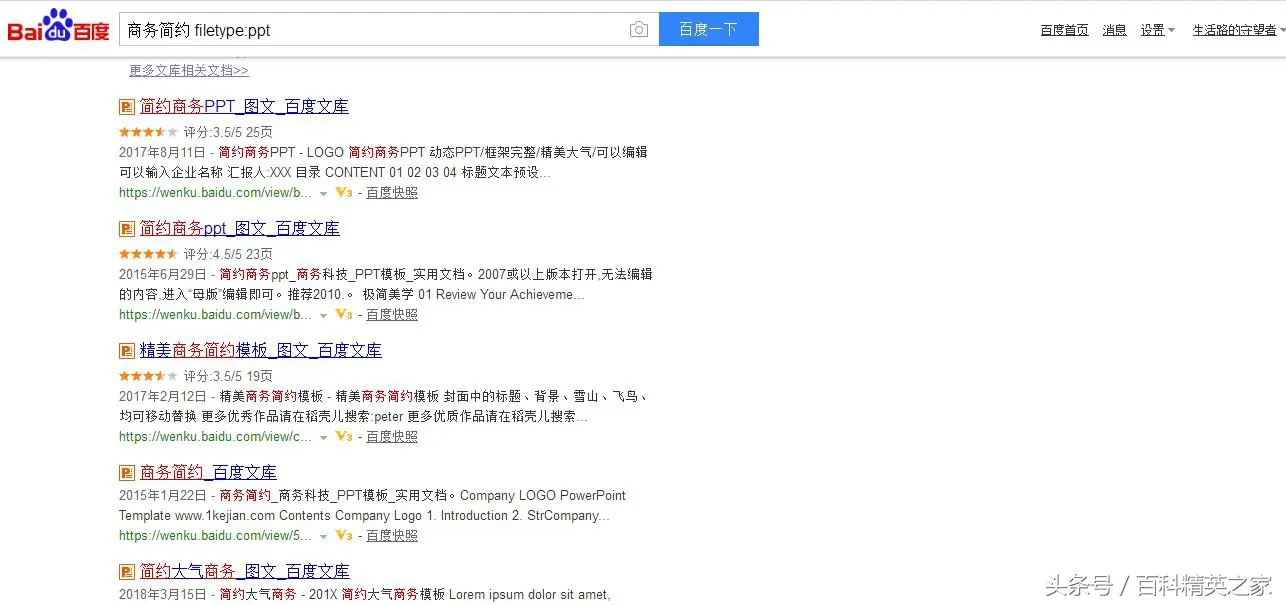This screenshot has height=605, width=1286.
Task: Click the date 2017年8月11日
Action: coord(162,152)
